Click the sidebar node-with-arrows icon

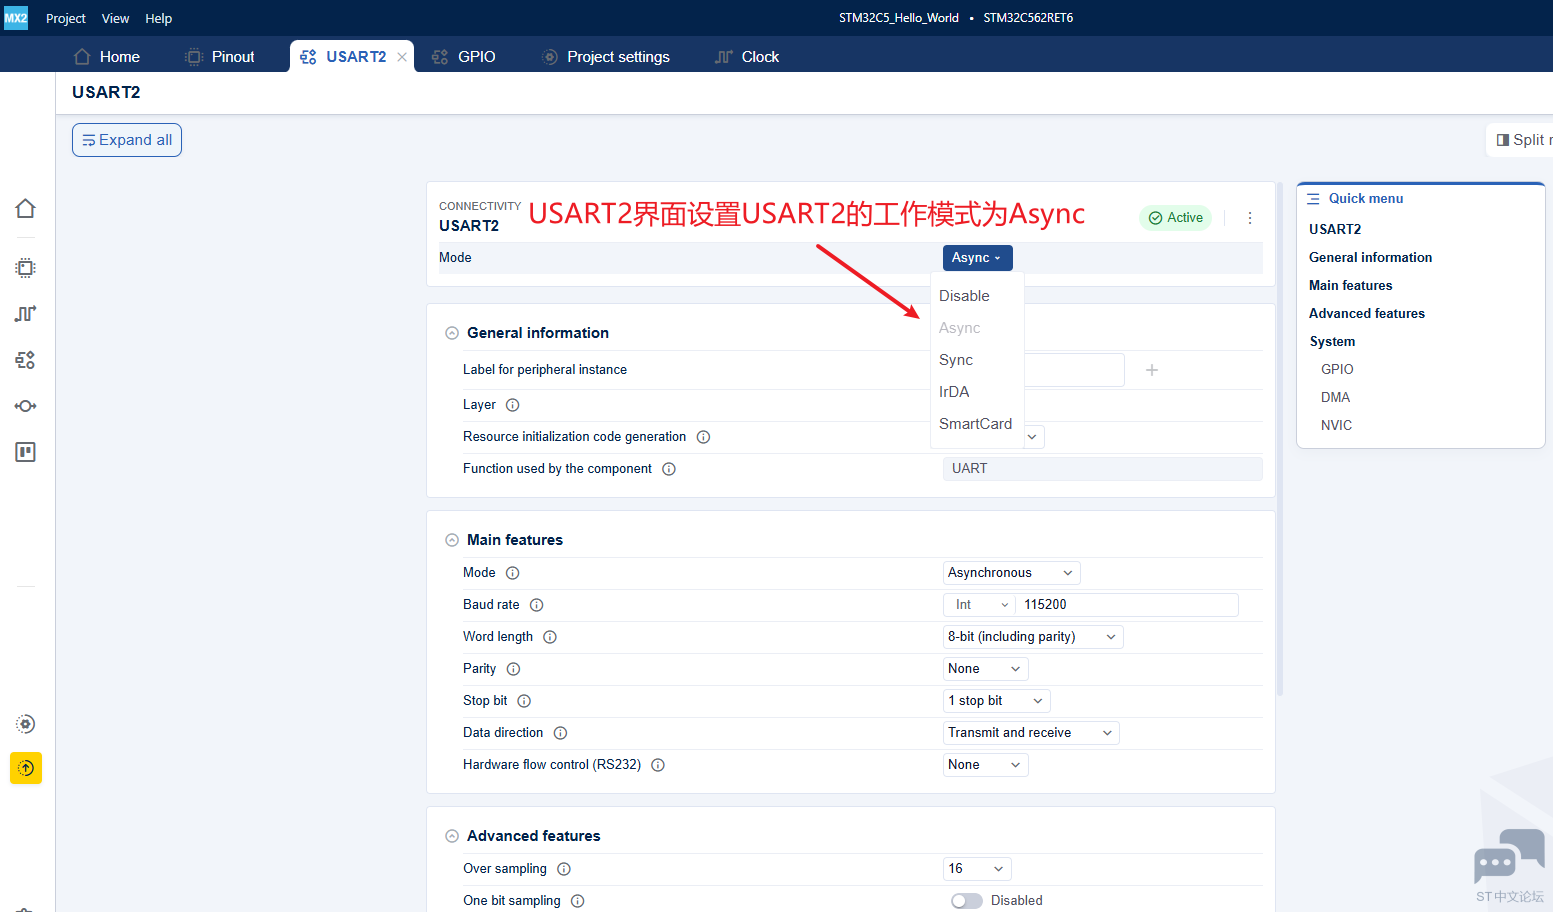pyautogui.click(x=26, y=406)
